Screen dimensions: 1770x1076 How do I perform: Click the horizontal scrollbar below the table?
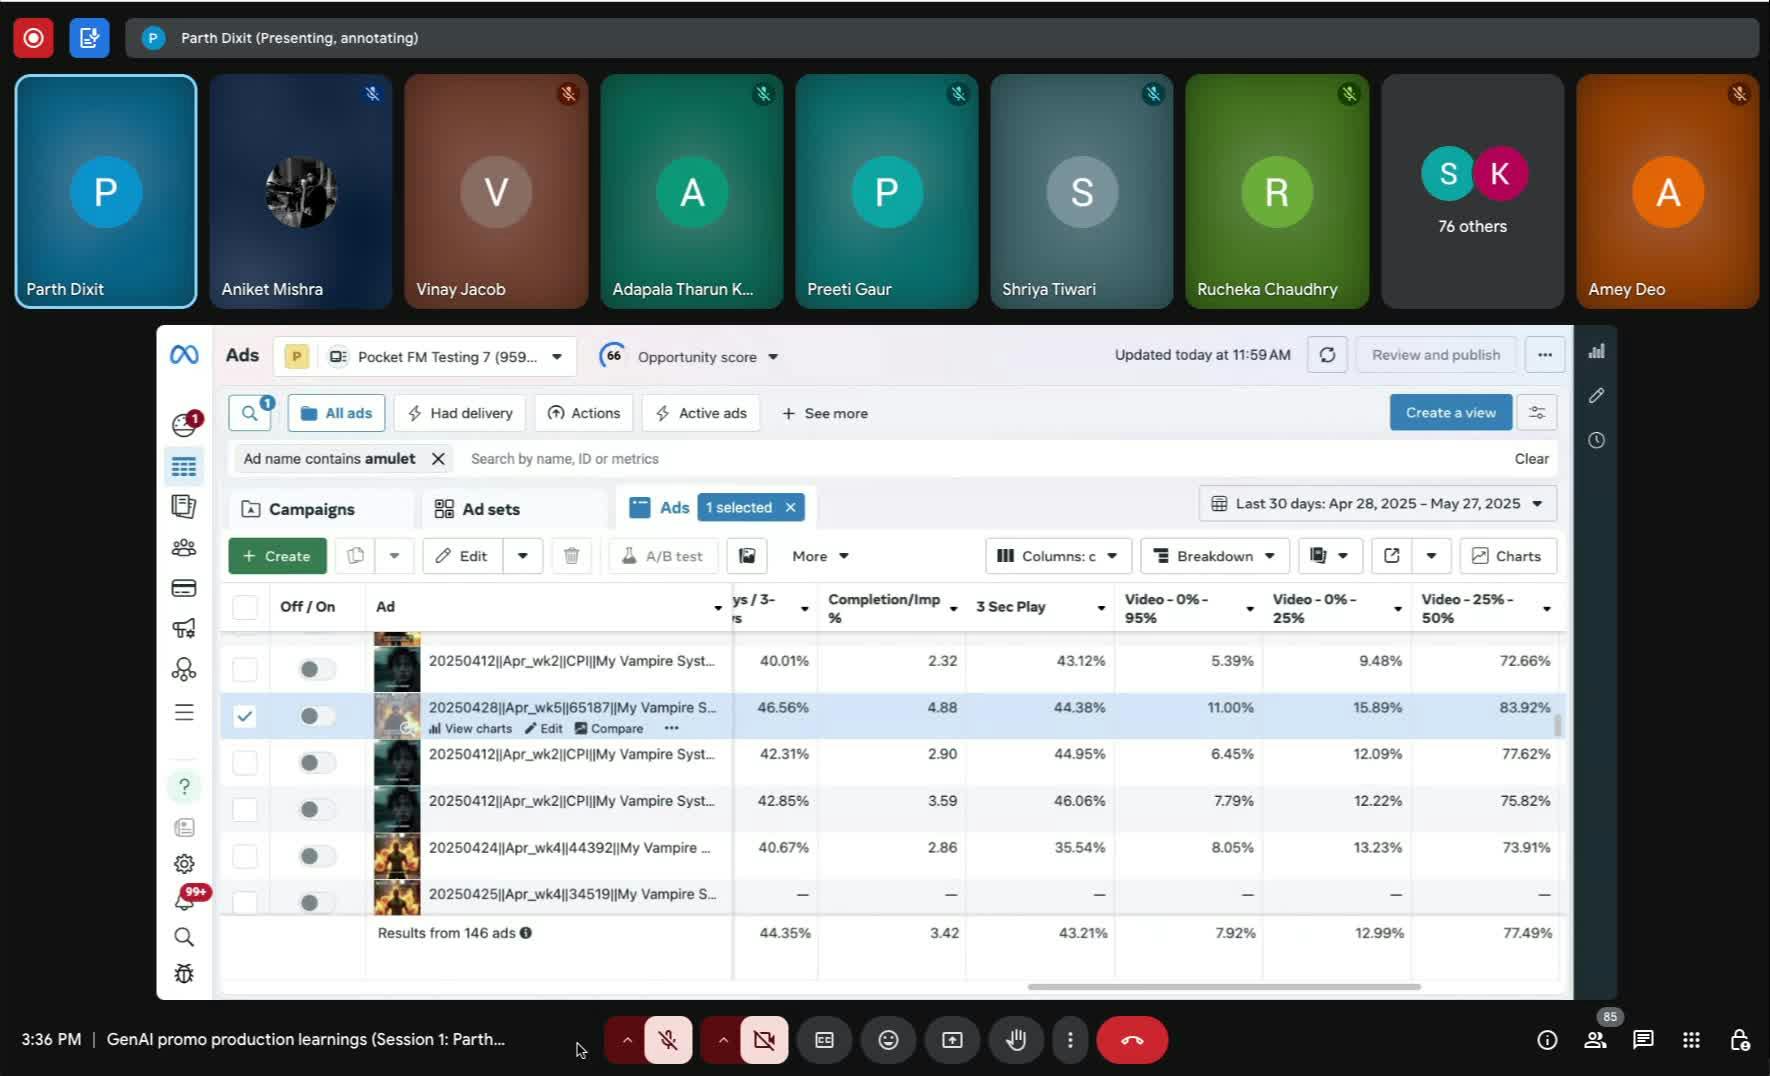[x=1224, y=987]
